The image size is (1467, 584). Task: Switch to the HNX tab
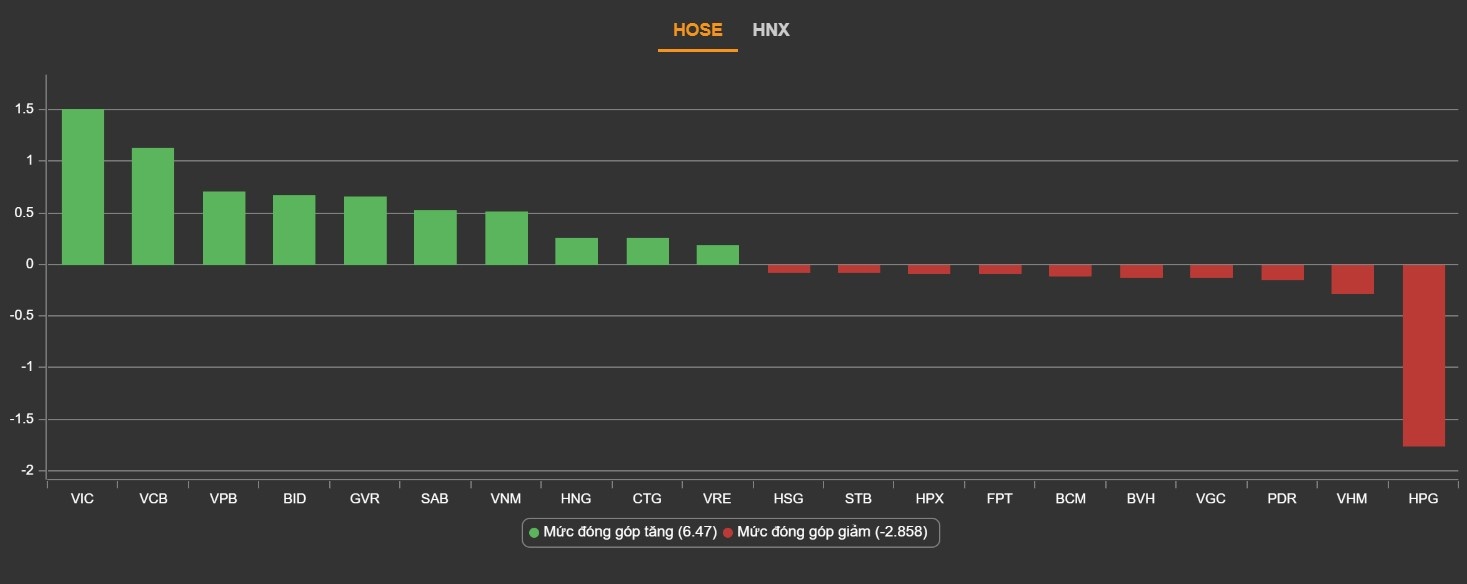(772, 30)
